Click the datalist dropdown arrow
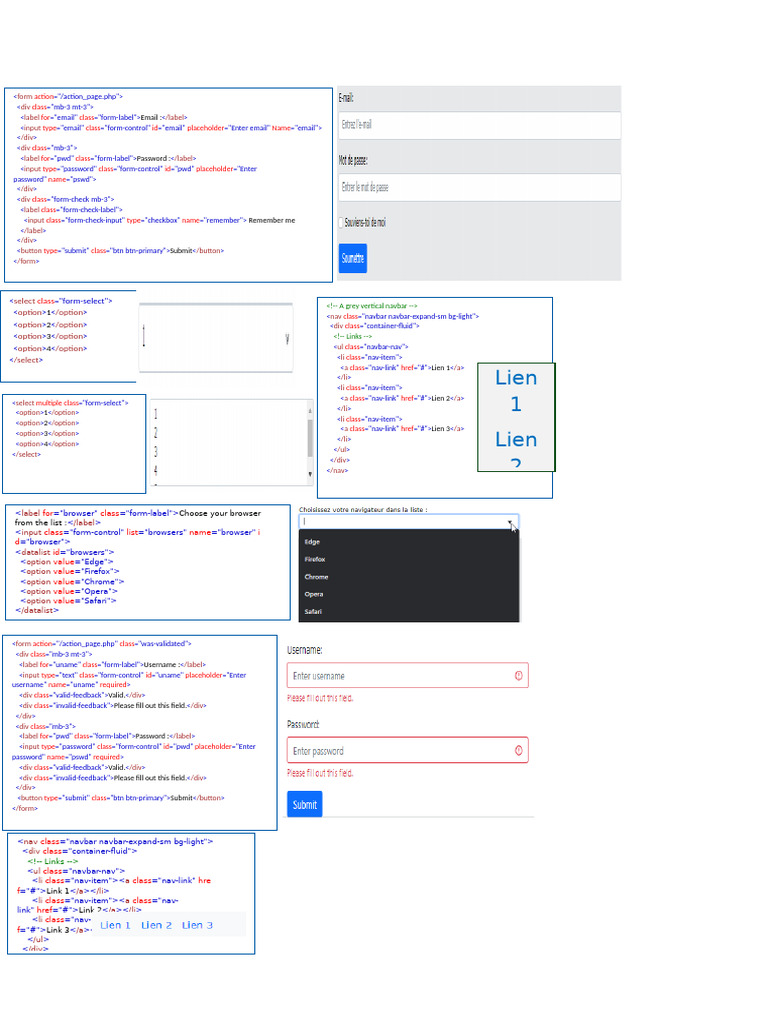 point(510,522)
